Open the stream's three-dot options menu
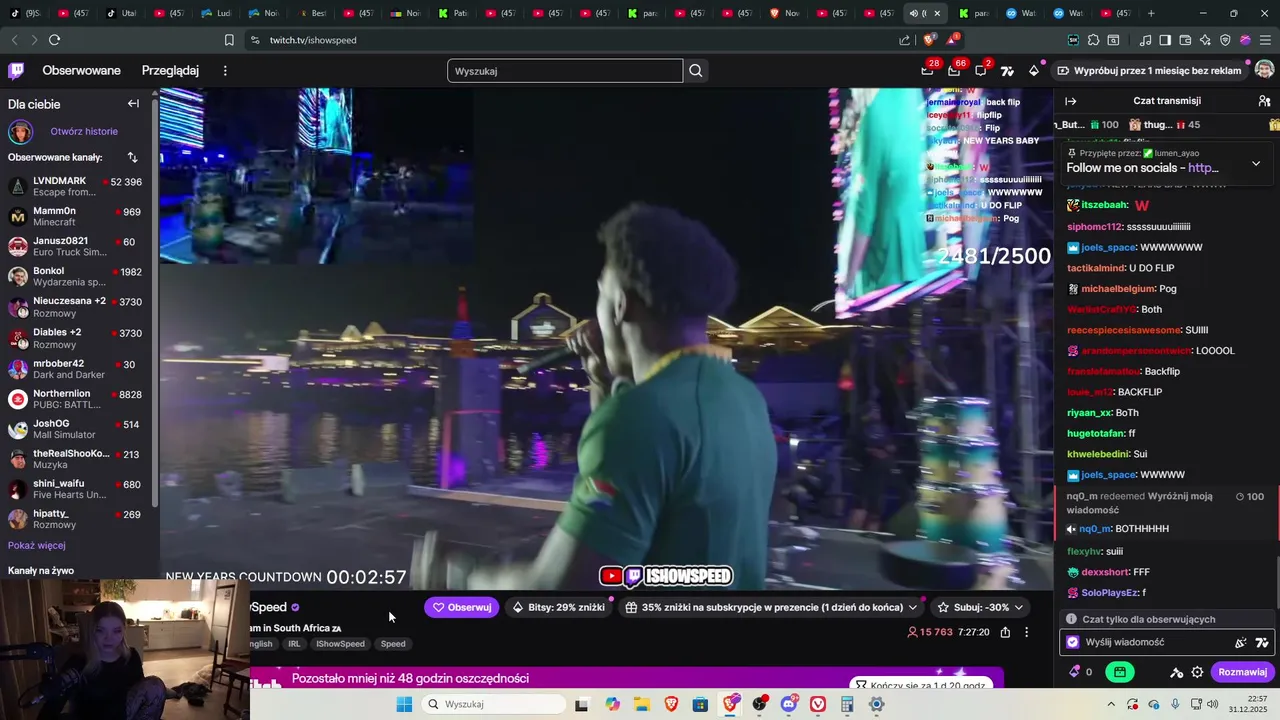1280x720 pixels. coord(1026,632)
